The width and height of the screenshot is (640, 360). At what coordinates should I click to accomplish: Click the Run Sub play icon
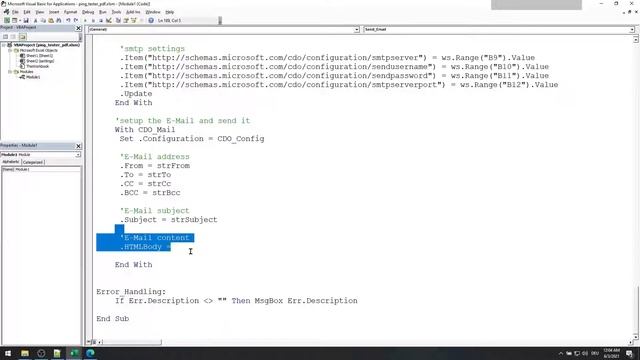(x=85, y=20)
